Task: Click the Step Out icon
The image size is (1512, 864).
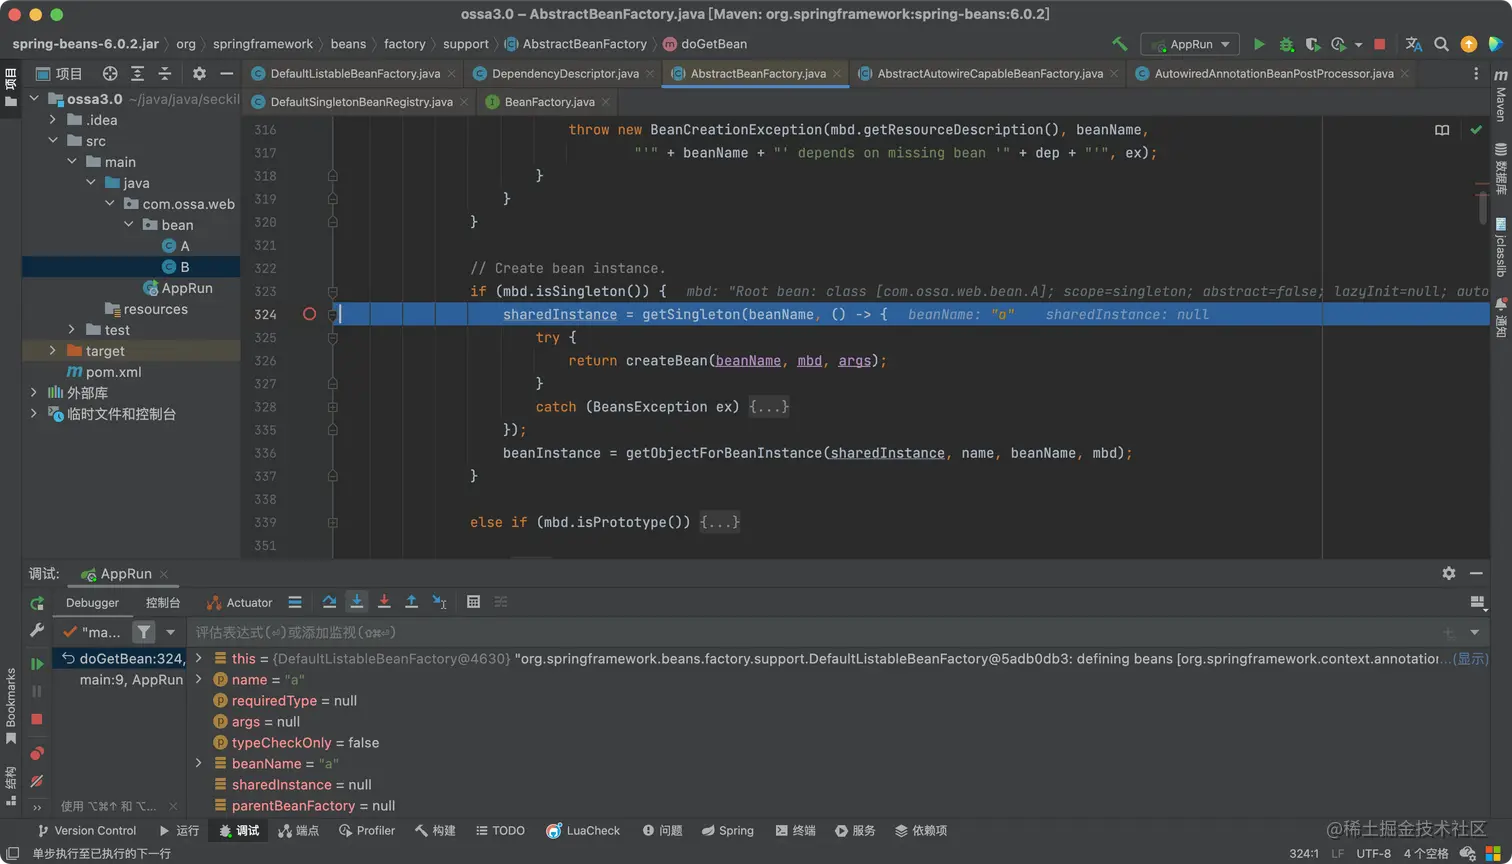Action: coord(411,602)
